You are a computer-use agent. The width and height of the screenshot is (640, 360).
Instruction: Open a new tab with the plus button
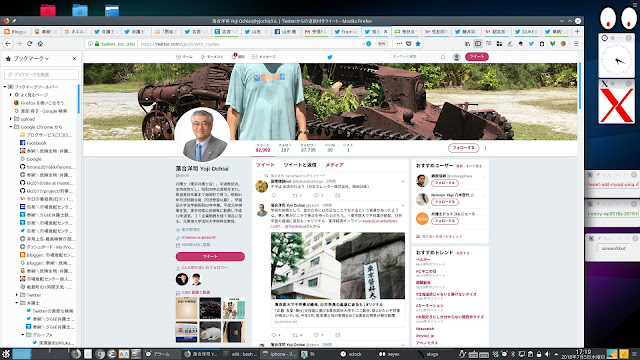577,31
